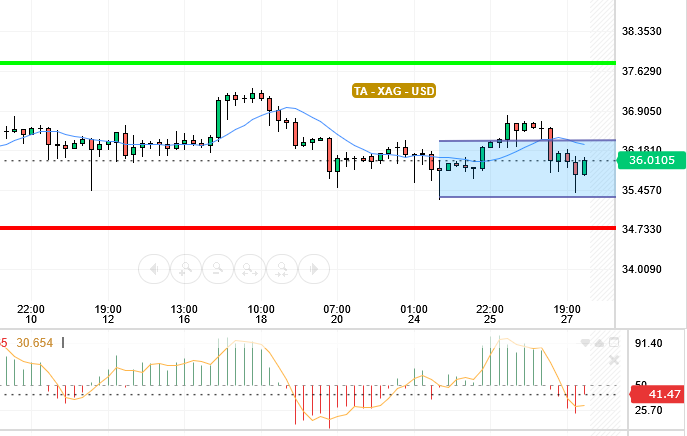This screenshot has height=436, width=687.
Task: Select the red horizontal support line
Action: point(307,228)
